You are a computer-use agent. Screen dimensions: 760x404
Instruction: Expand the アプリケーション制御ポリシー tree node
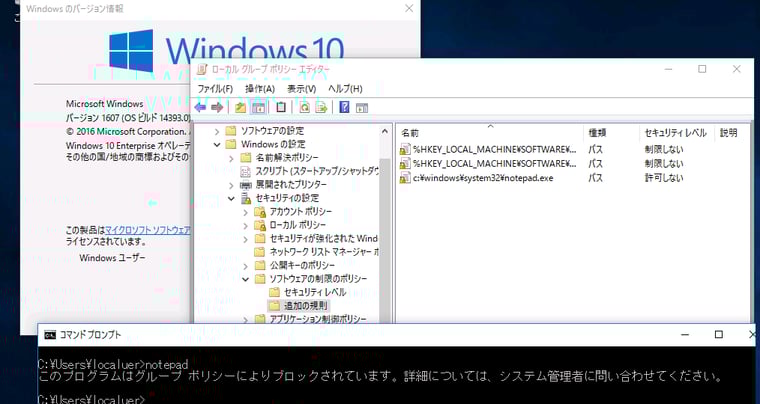pos(246,319)
